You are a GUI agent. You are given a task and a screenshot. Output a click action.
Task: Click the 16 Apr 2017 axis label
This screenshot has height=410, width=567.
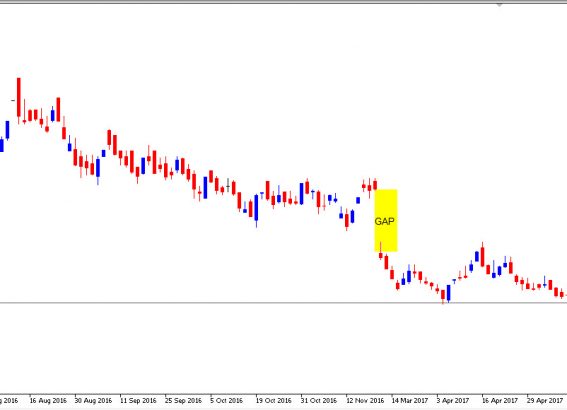click(500, 401)
